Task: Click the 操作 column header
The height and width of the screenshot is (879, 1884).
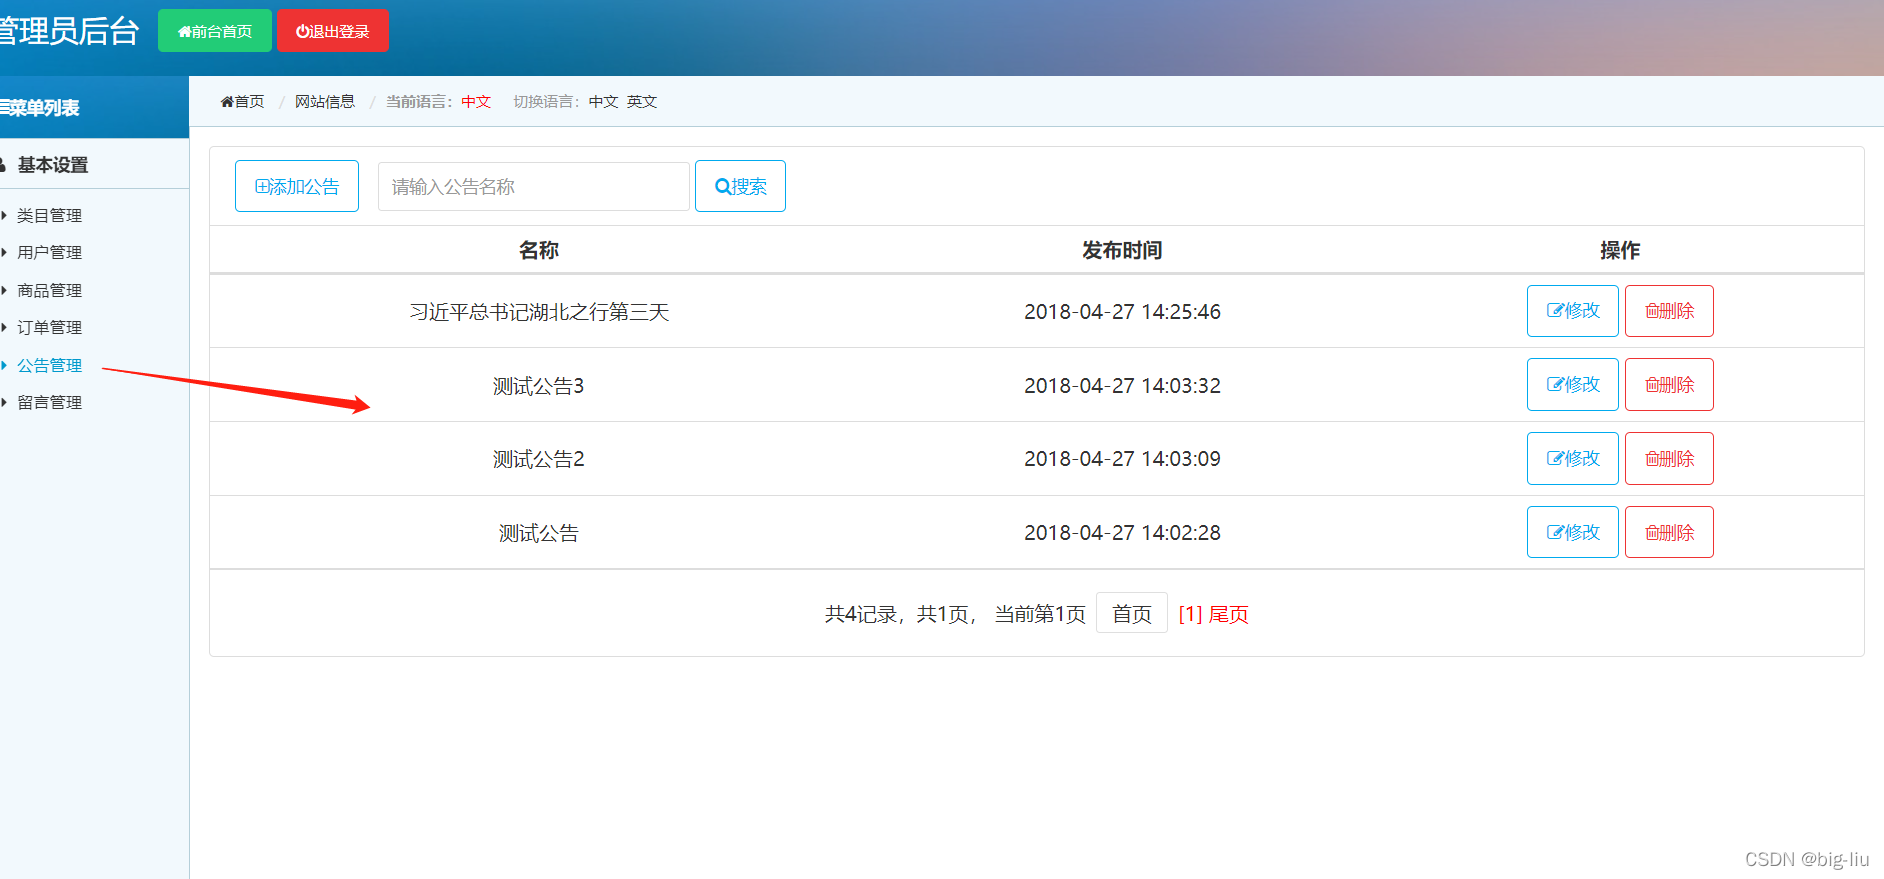Action: 1620,250
